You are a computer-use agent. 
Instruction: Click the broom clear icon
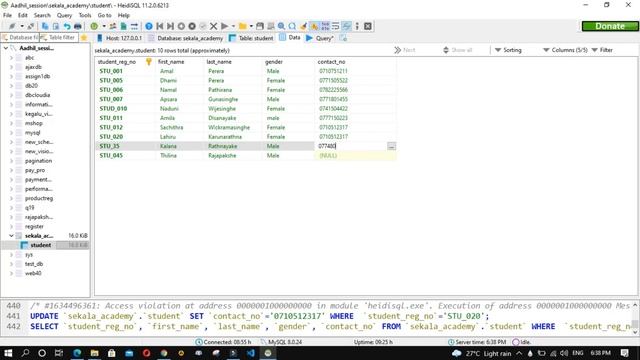point(303,26)
